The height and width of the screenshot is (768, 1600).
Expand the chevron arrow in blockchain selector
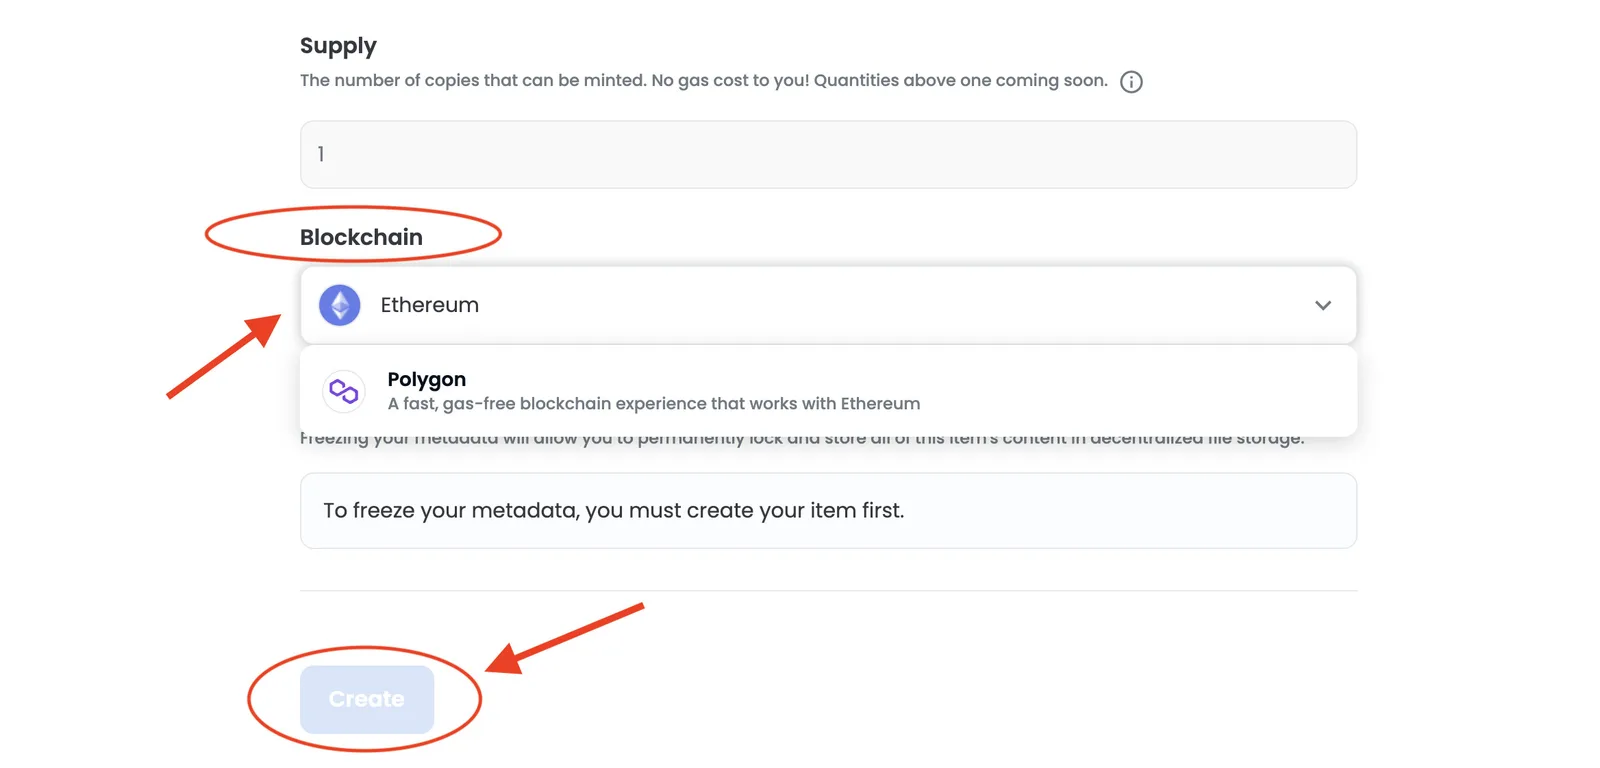coord(1323,305)
